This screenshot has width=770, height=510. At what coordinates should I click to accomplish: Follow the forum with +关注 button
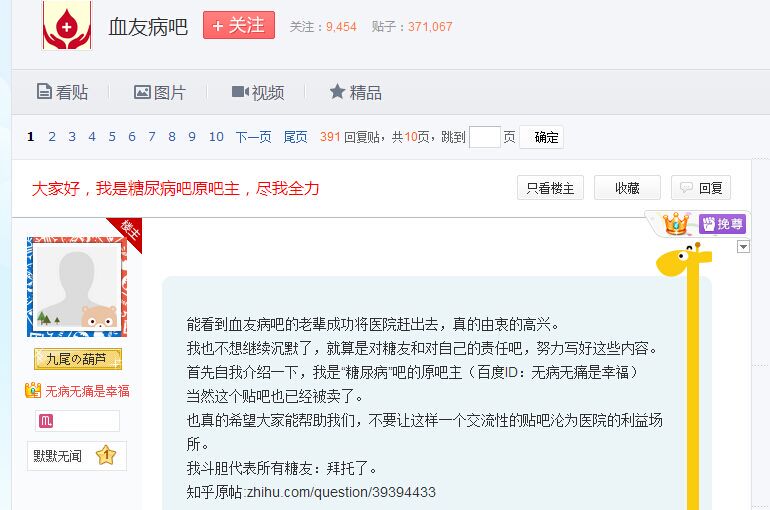point(239,26)
